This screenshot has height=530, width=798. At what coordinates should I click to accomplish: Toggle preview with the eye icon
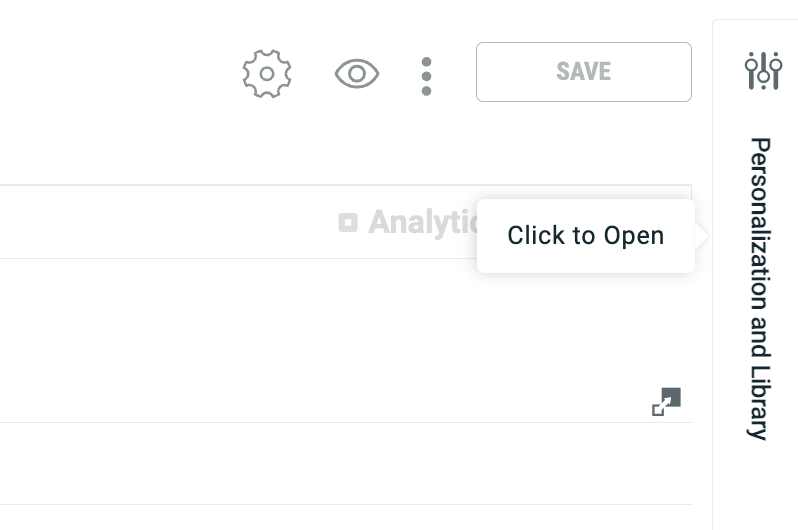(357, 74)
